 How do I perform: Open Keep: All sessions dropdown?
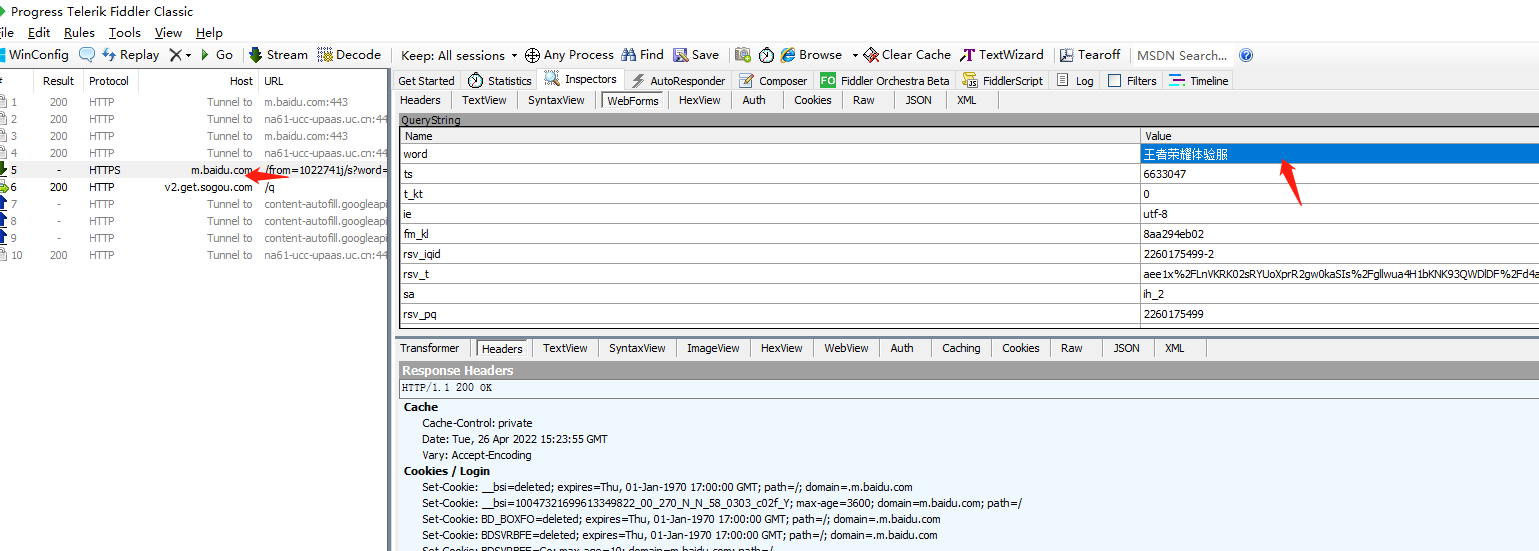[460, 55]
